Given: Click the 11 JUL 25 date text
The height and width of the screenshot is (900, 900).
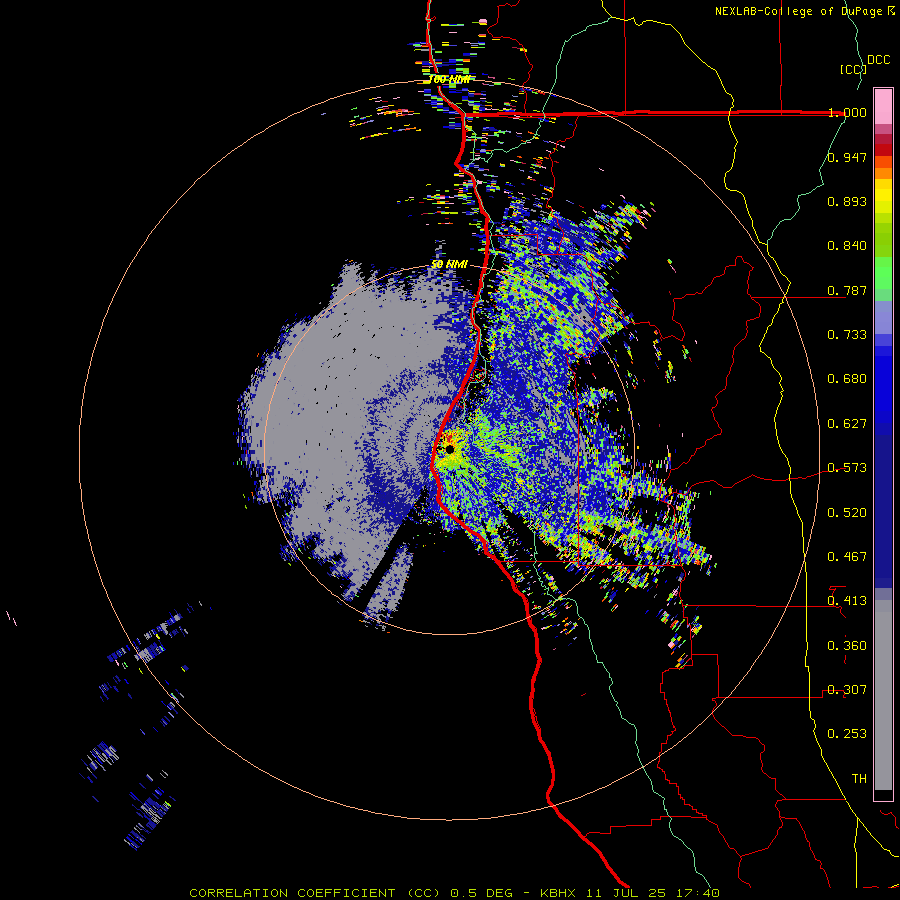Looking at the screenshot, I should pyautogui.click(x=626, y=893).
